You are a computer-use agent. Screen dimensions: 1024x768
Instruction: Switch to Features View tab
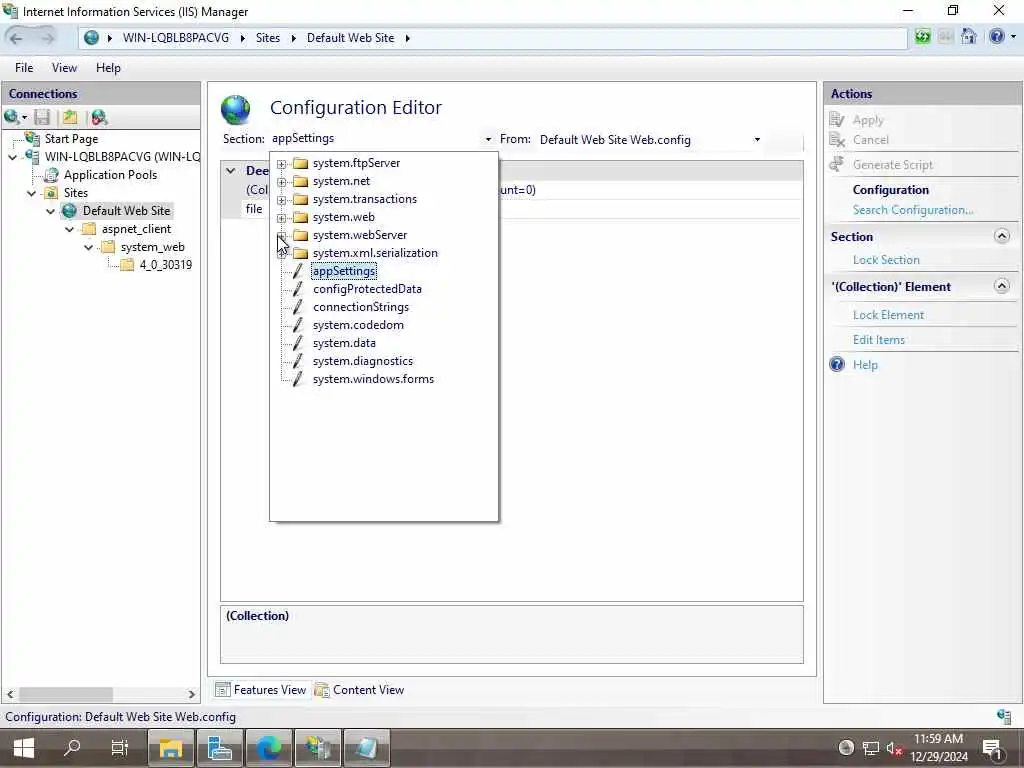coord(261,690)
